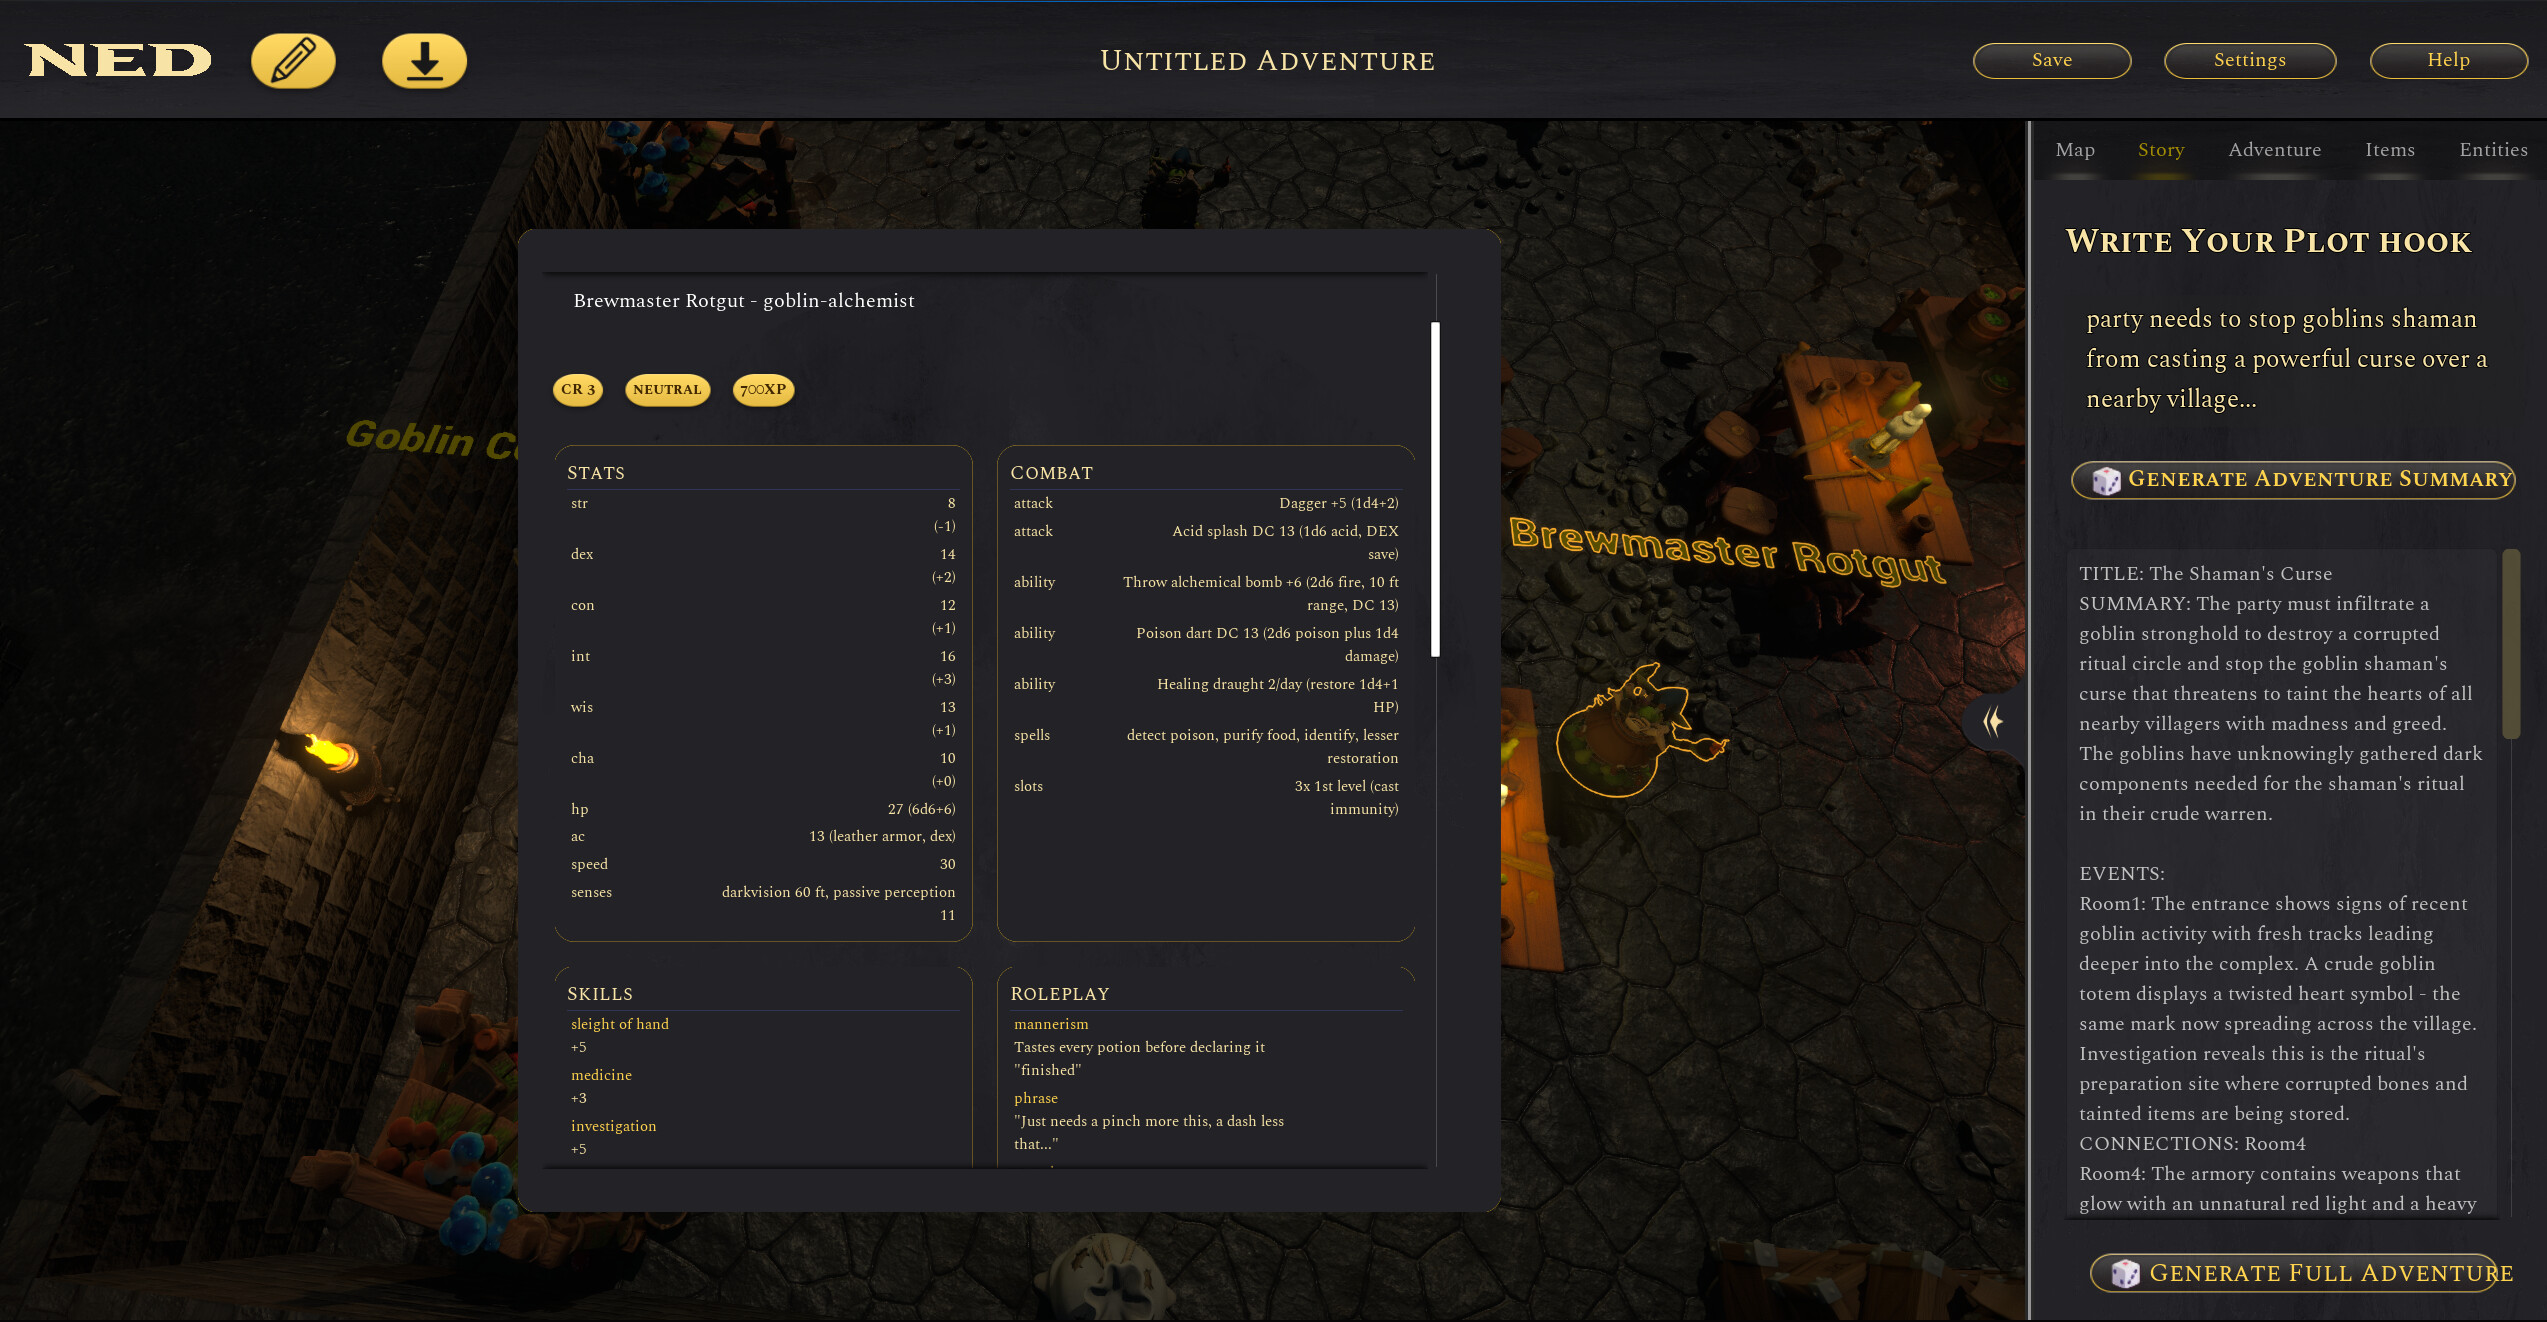Click the stat block scrollbar
2547x1322 pixels.
coord(1436,480)
